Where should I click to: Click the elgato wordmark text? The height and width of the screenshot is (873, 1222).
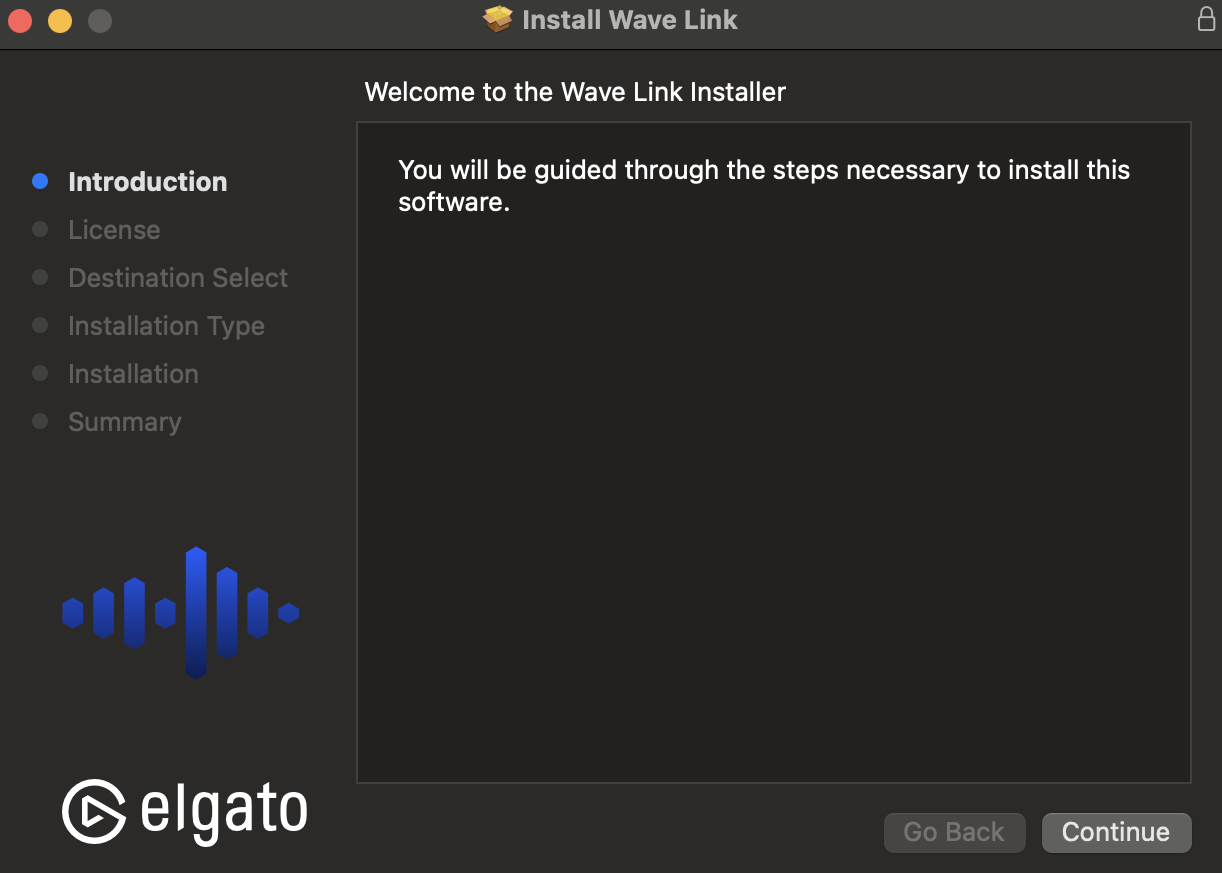click(x=224, y=811)
